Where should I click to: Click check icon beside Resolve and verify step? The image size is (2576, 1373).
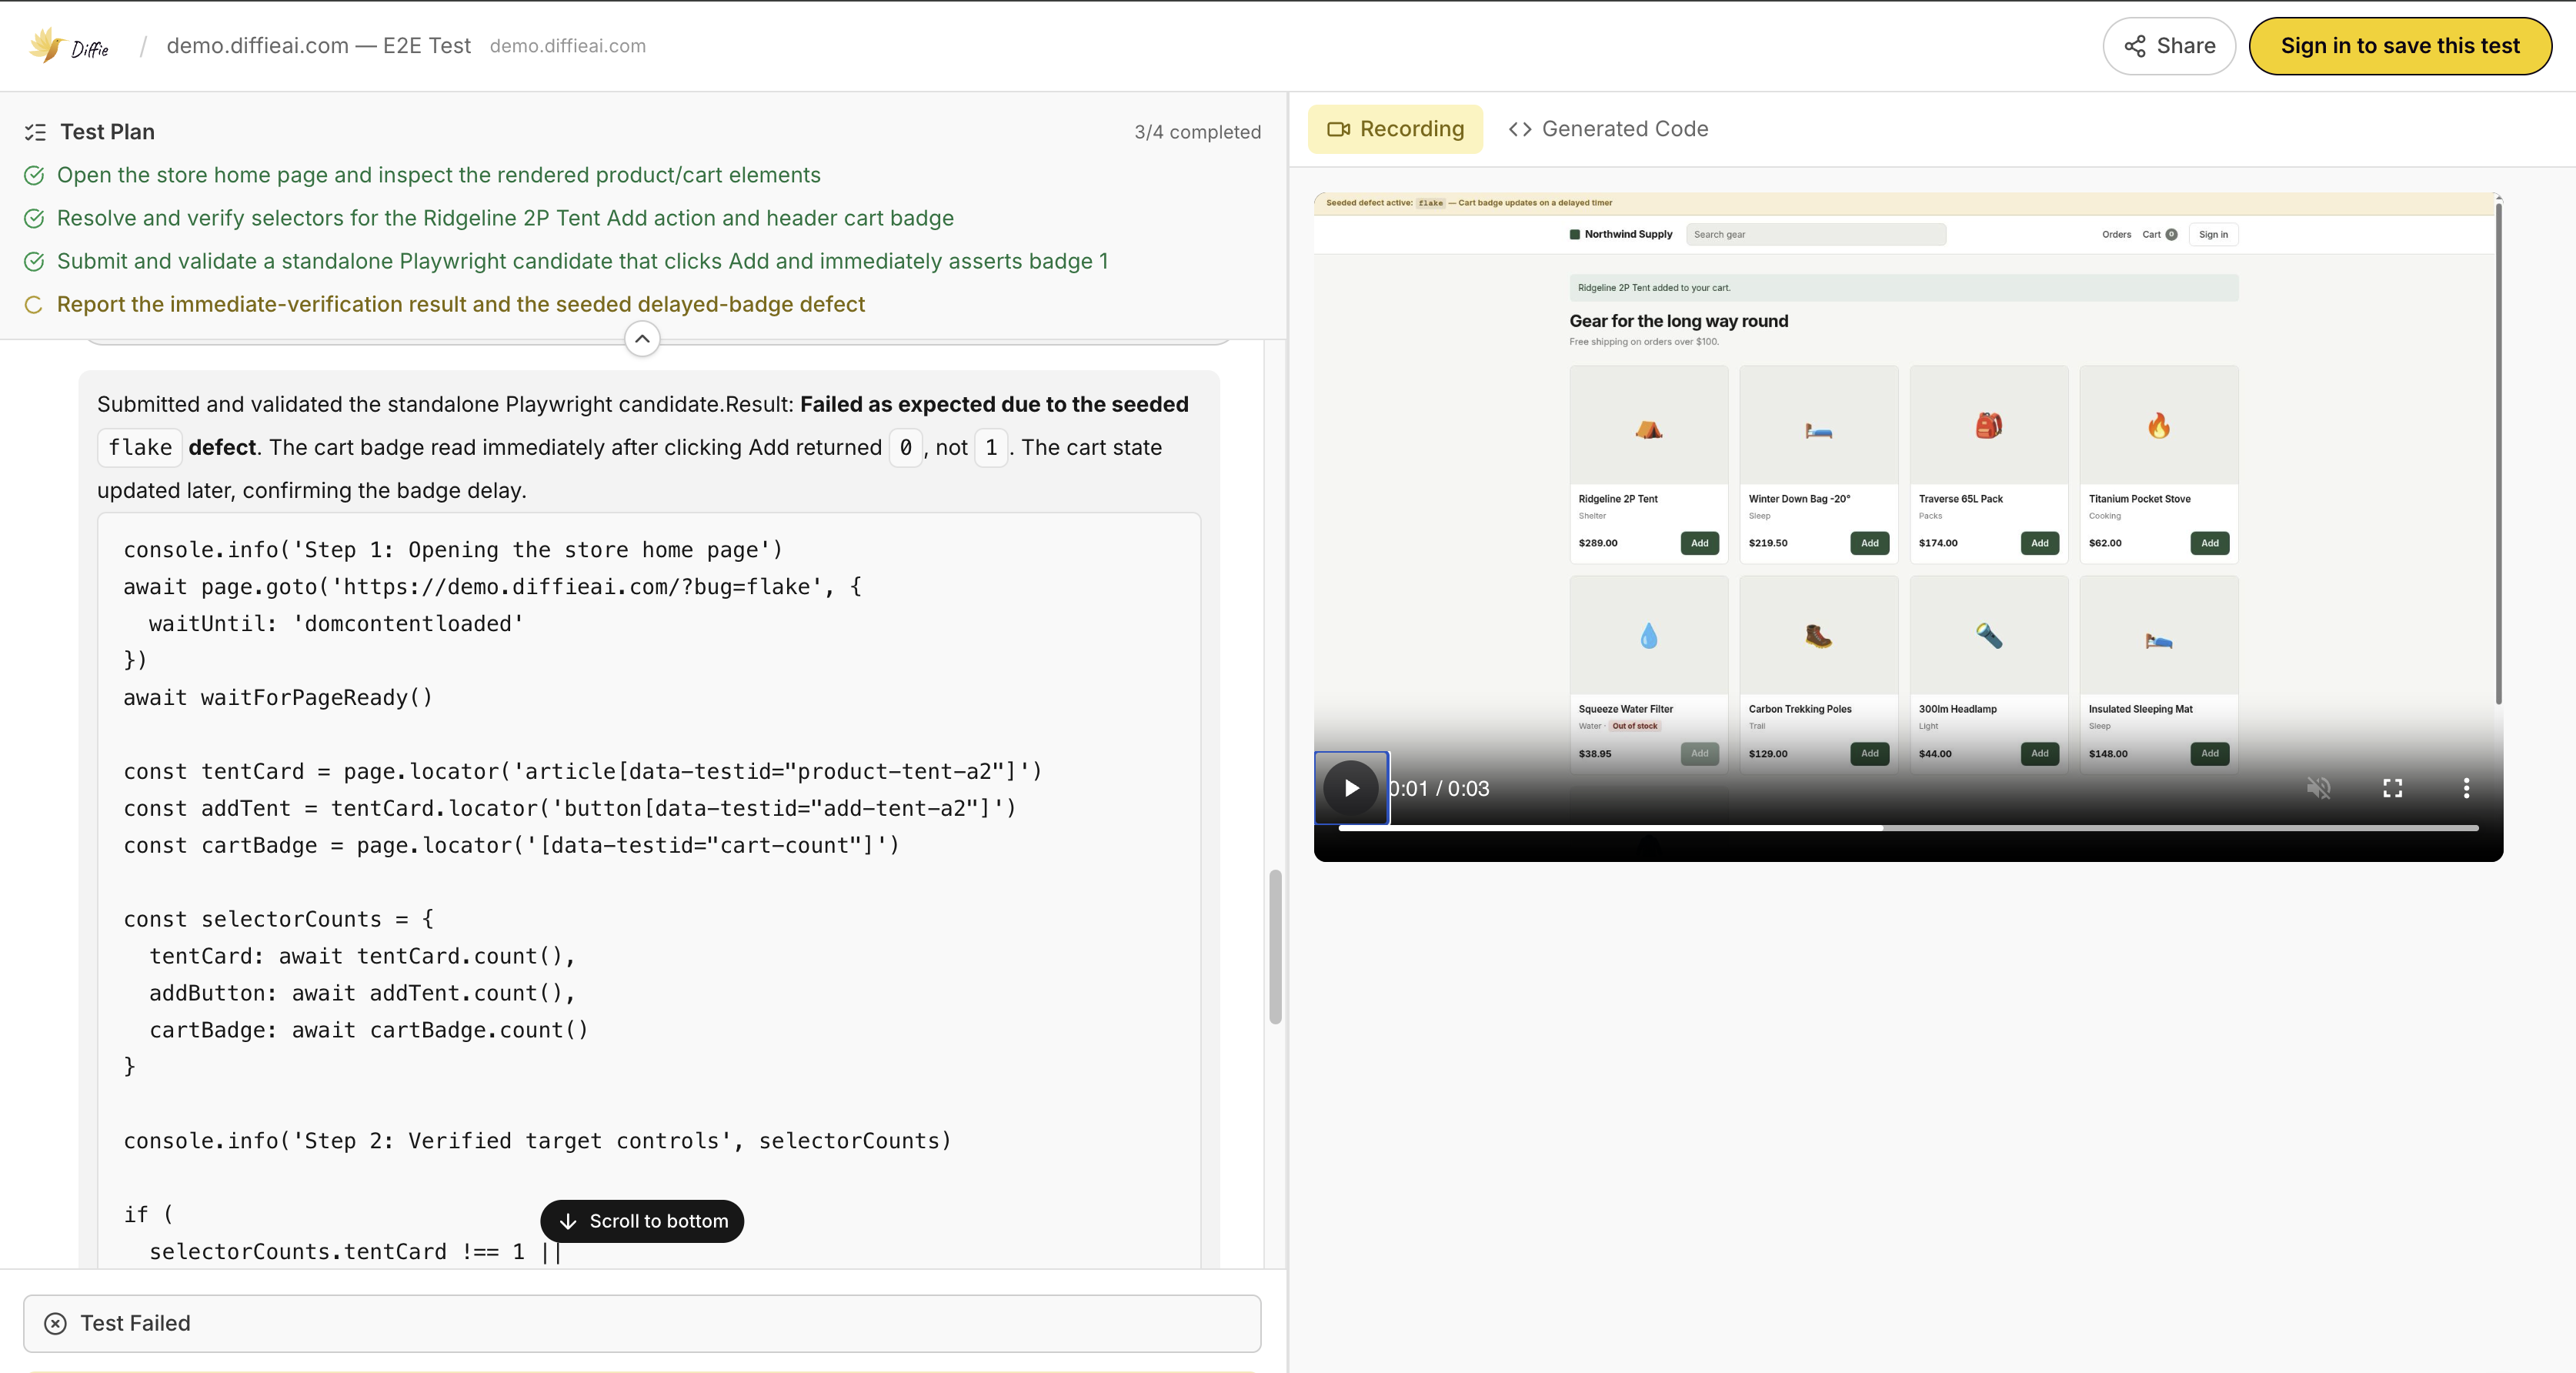[34, 219]
